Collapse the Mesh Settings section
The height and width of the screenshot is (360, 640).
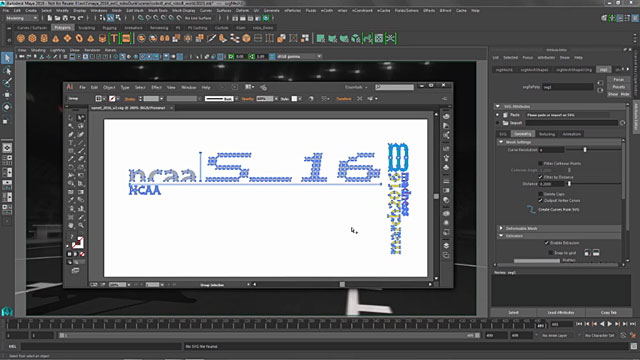[x=501, y=142]
